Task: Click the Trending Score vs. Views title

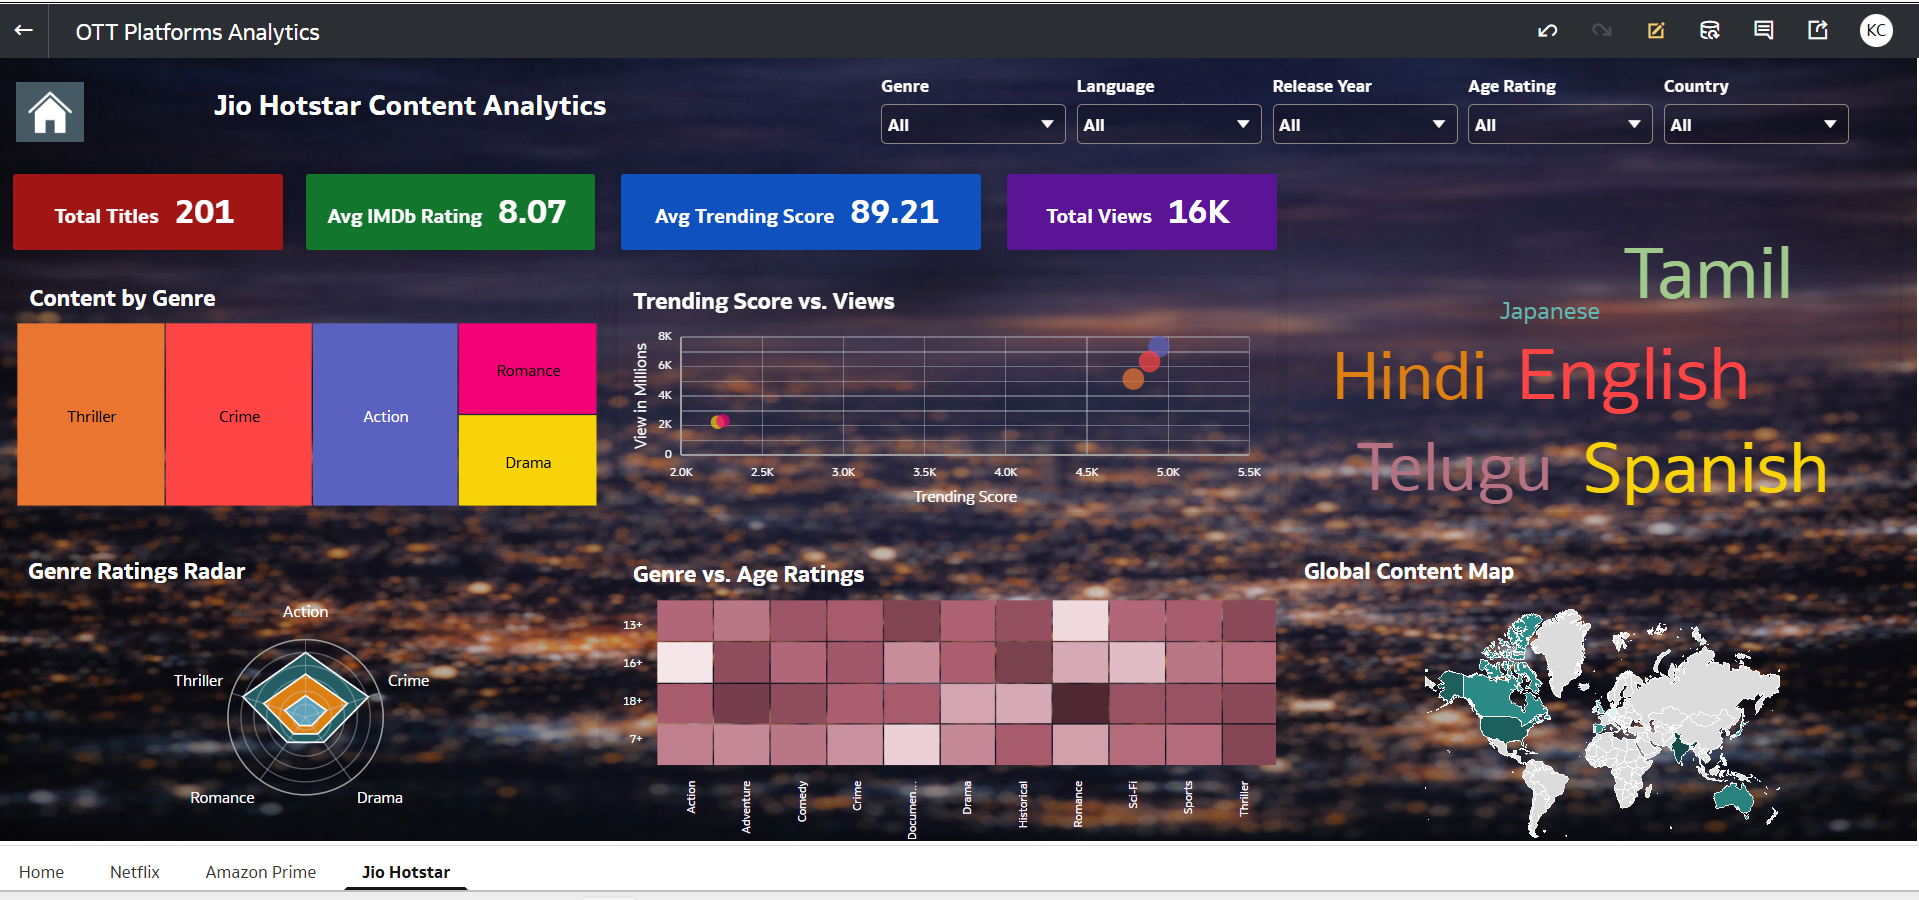Action: click(764, 301)
